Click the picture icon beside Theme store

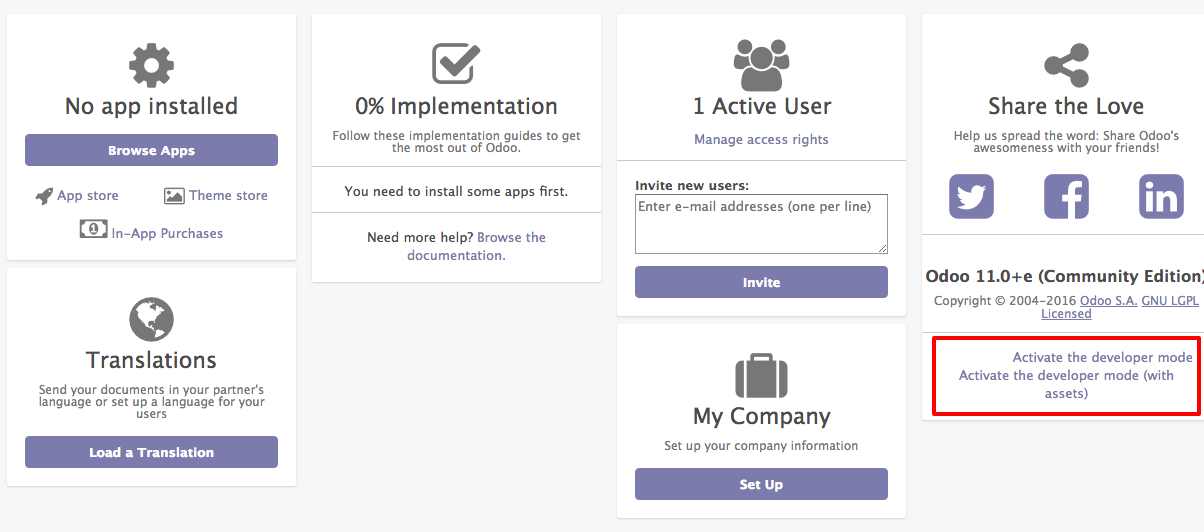click(x=174, y=196)
